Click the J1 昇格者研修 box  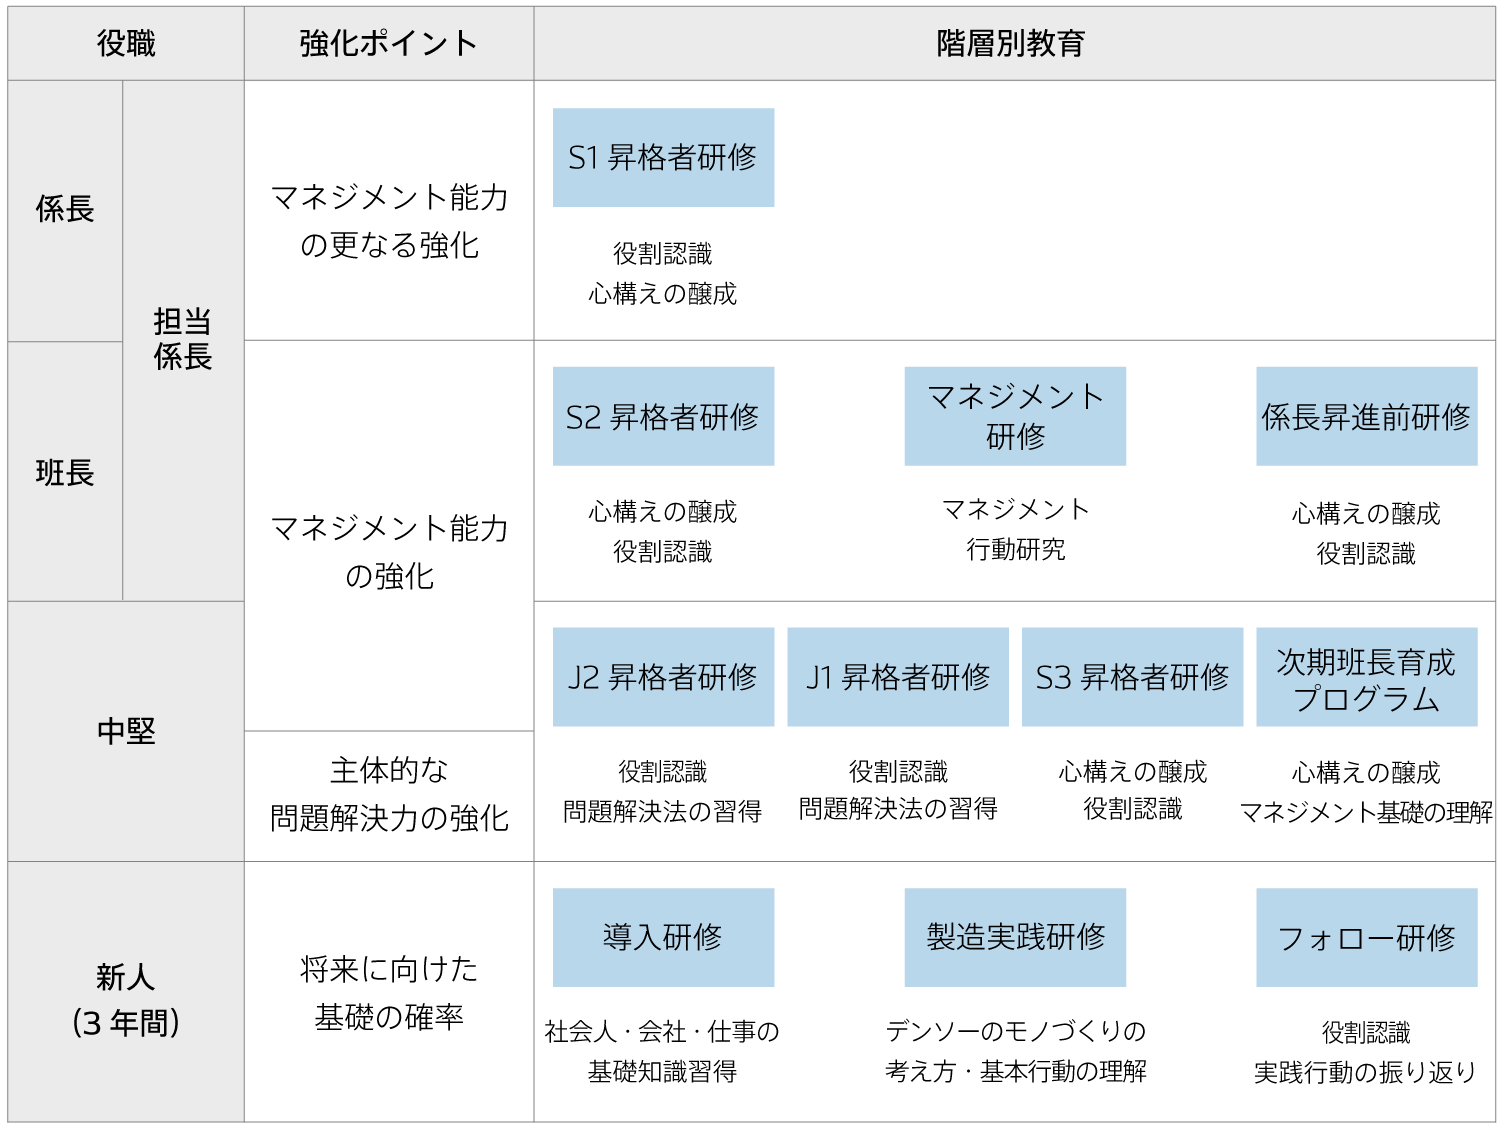(x=898, y=677)
